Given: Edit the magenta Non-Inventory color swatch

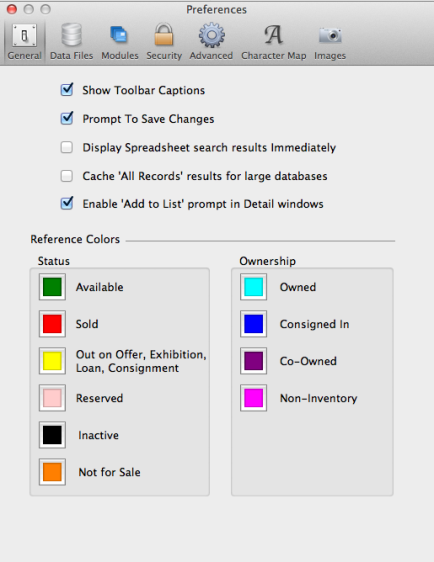Looking at the screenshot, I should click(x=253, y=398).
